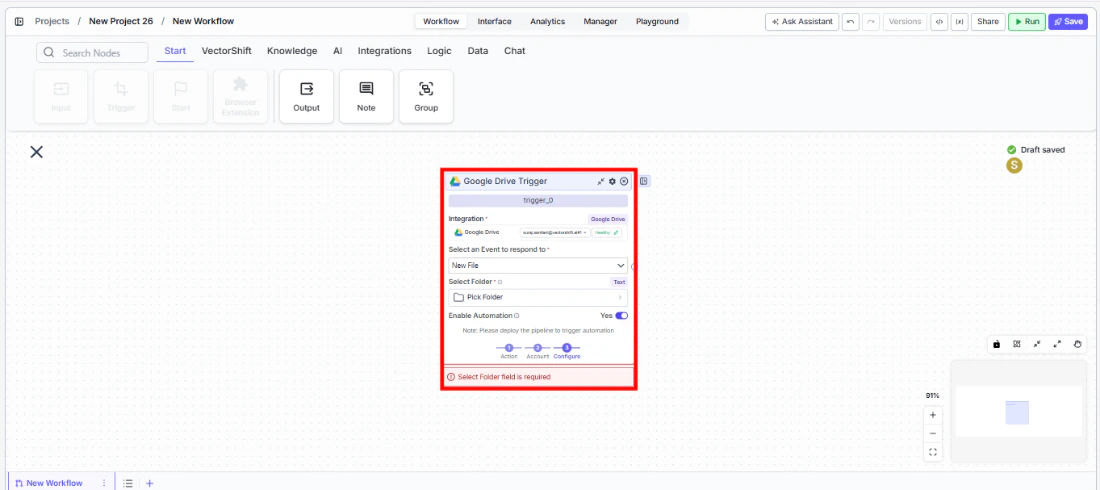This screenshot has width=1100, height=490.
Task: Add a Note node
Action: [x=366, y=96]
